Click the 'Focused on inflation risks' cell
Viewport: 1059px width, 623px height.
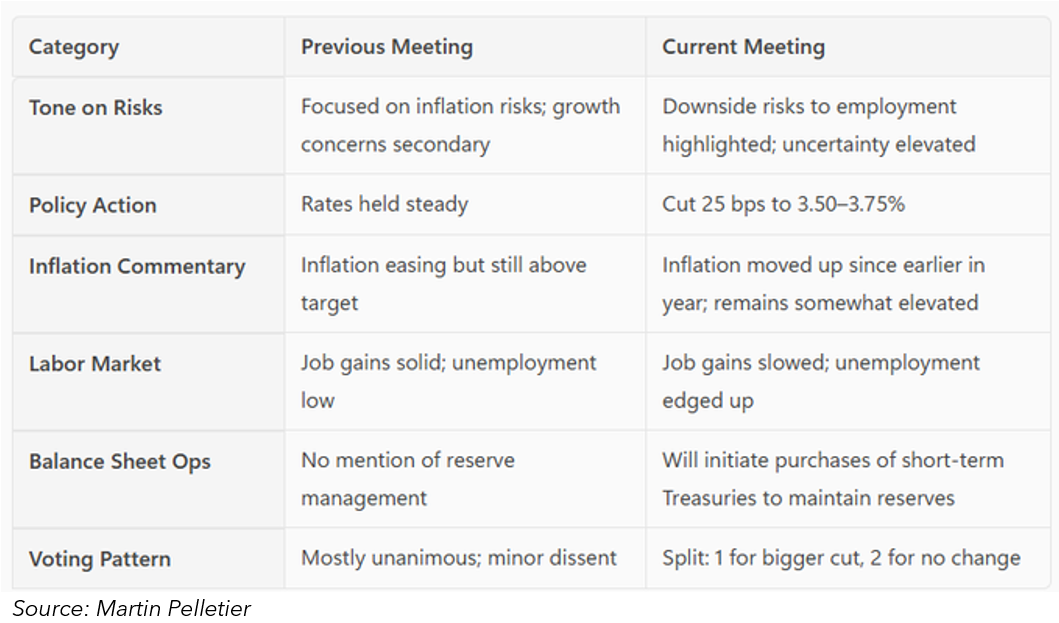coord(460,125)
